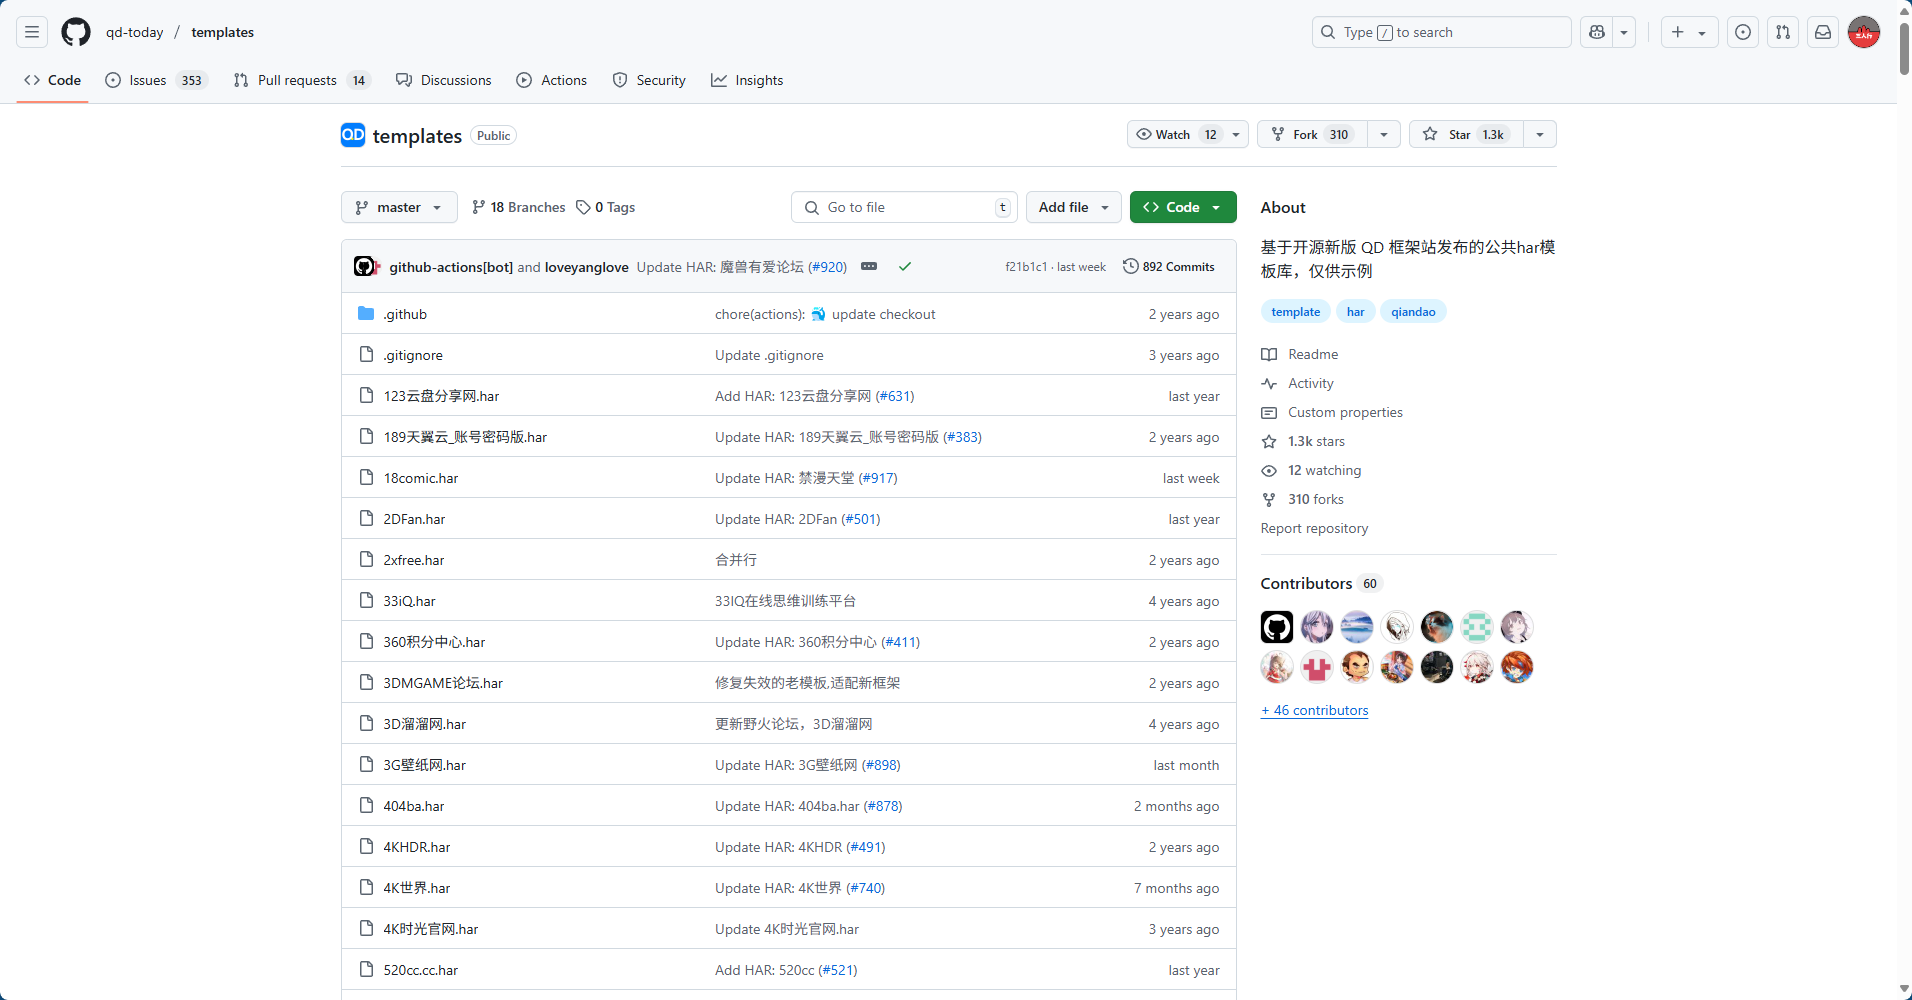Expand the Watch options dropdown arrow

(x=1236, y=134)
